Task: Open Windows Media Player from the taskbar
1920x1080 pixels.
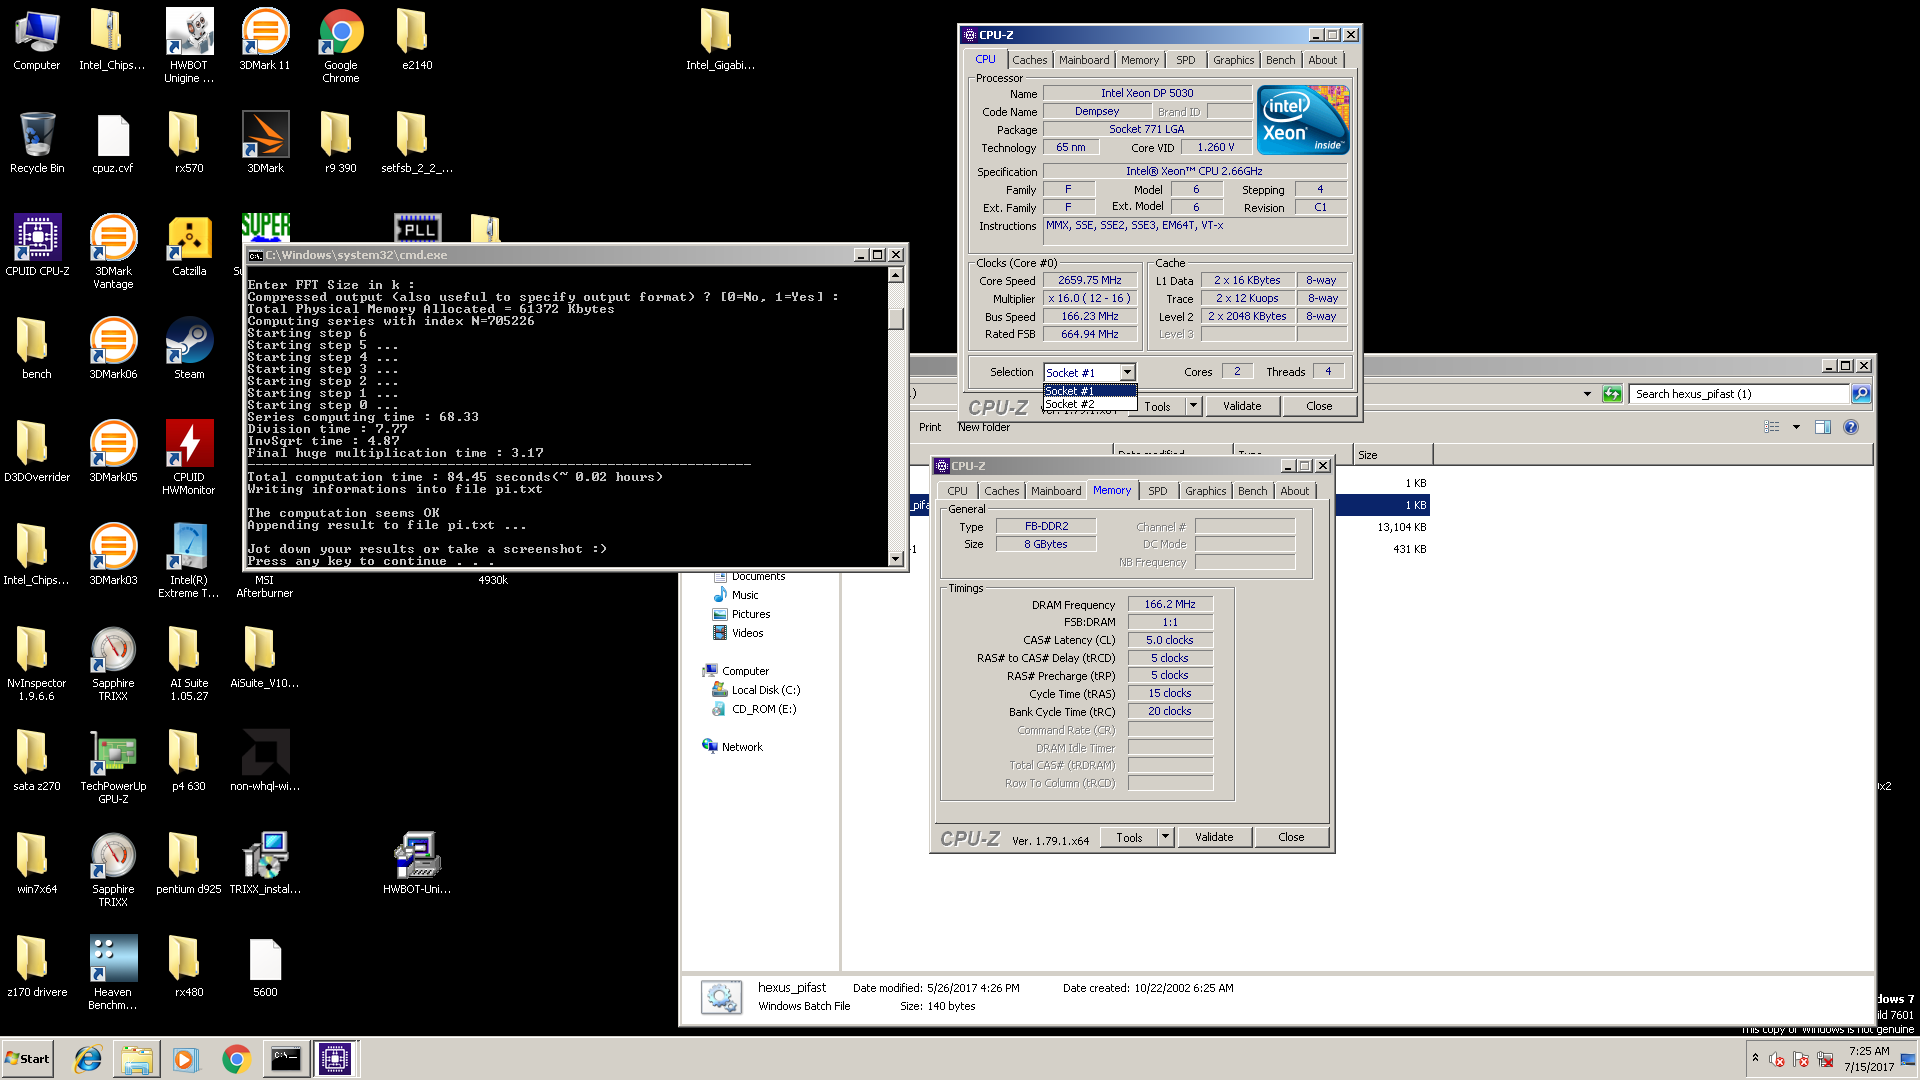Action: 186,1059
